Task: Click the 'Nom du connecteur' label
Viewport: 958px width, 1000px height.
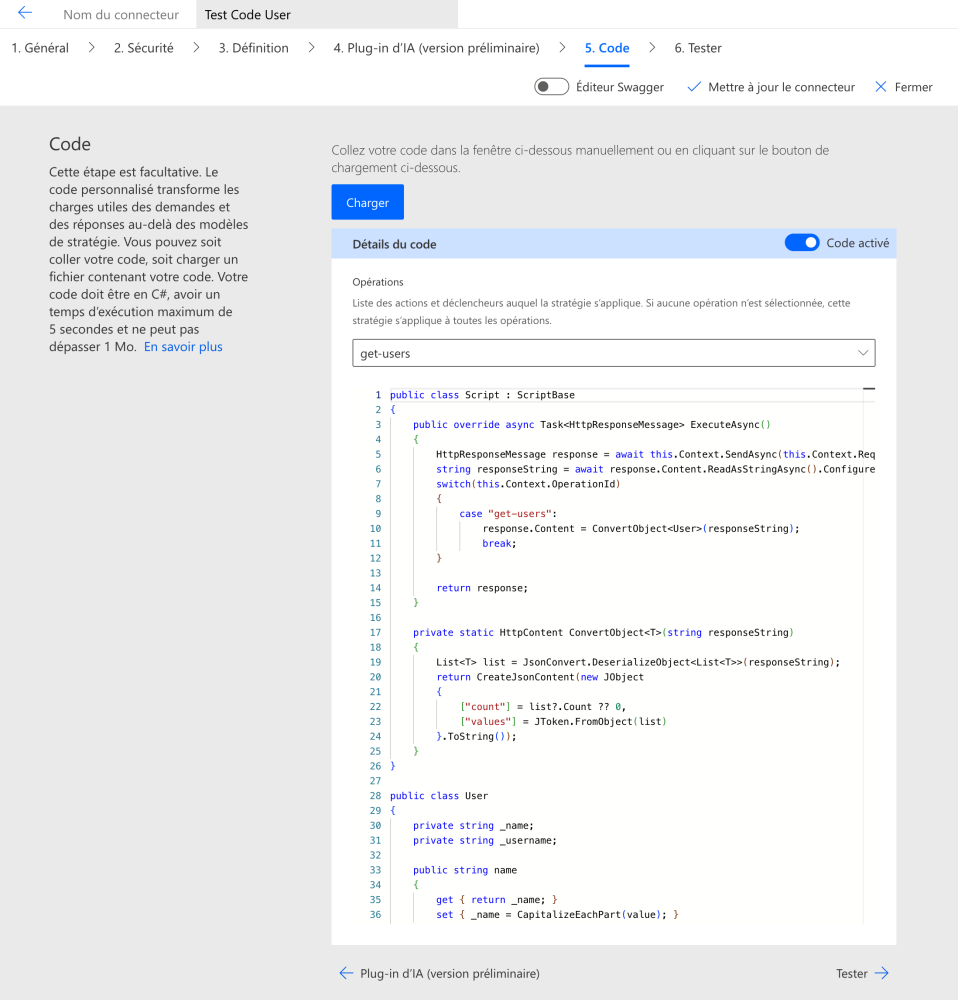Action: point(121,15)
